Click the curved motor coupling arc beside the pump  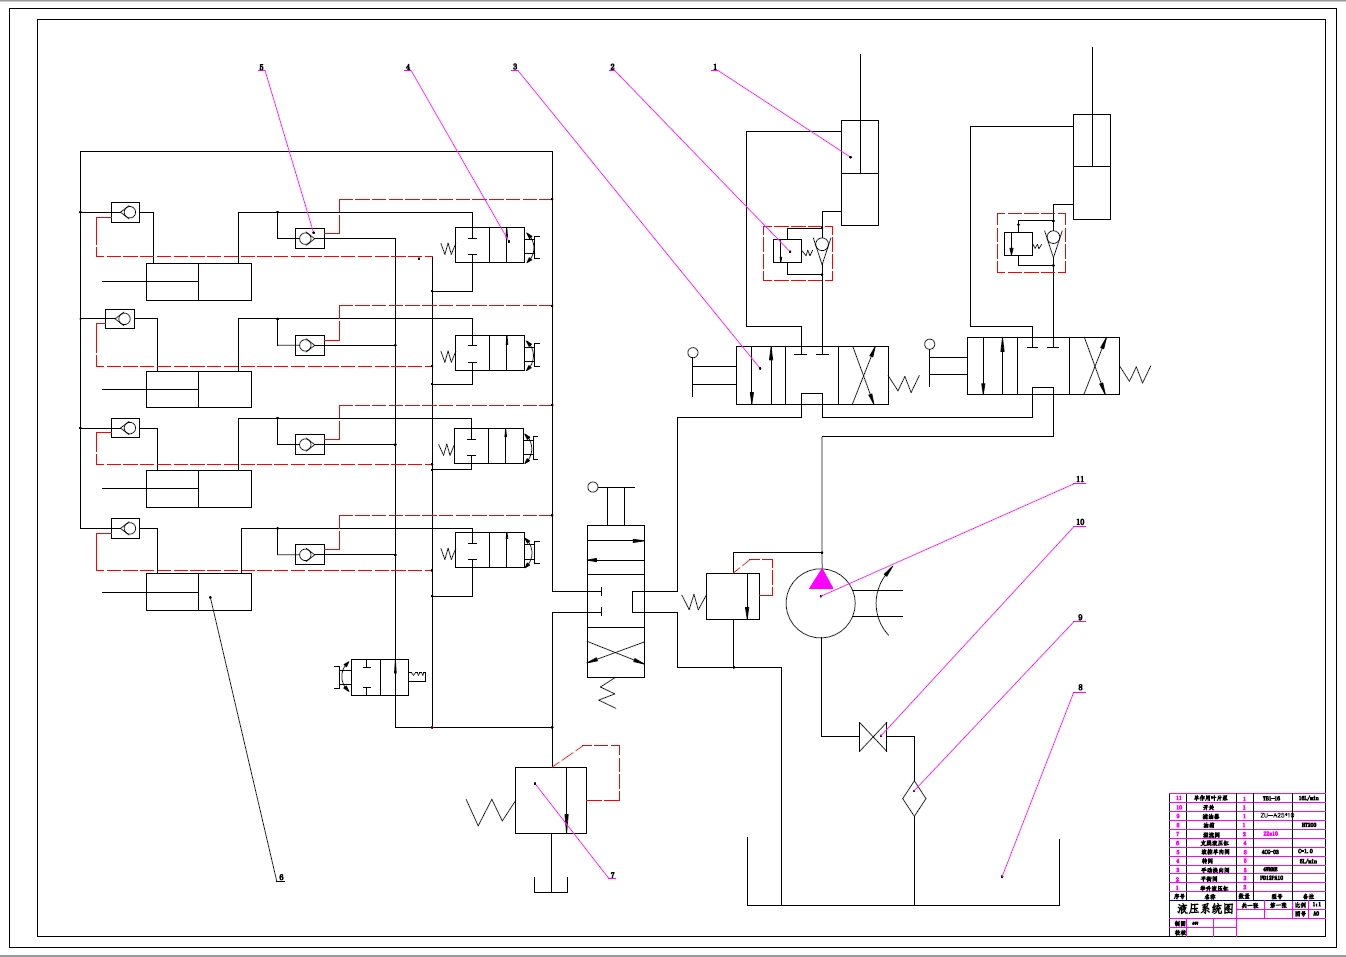883,600
